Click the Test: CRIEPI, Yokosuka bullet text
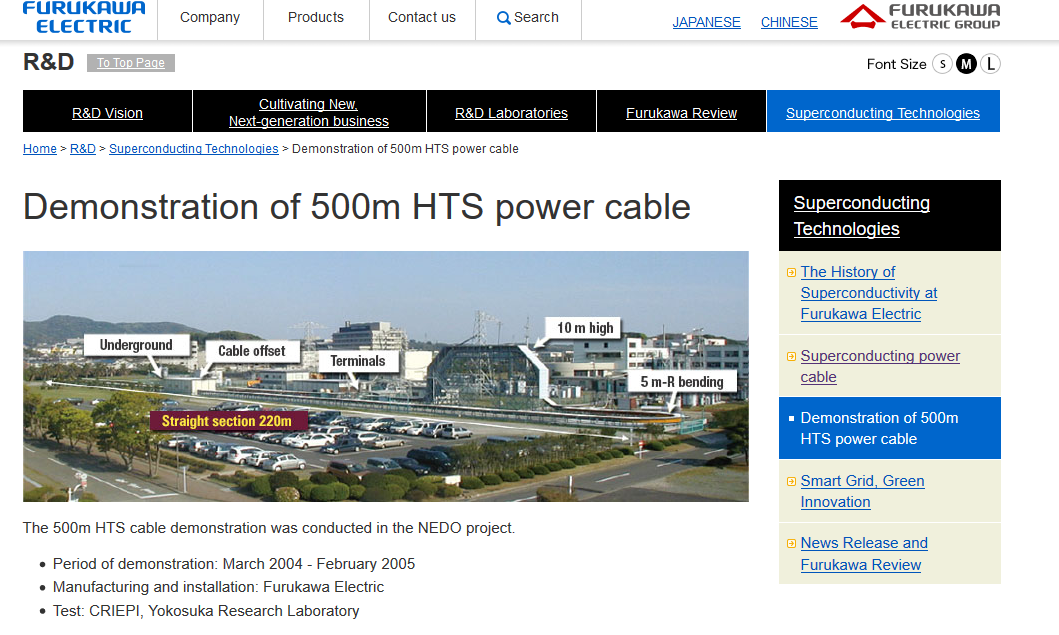 point(206,611)
